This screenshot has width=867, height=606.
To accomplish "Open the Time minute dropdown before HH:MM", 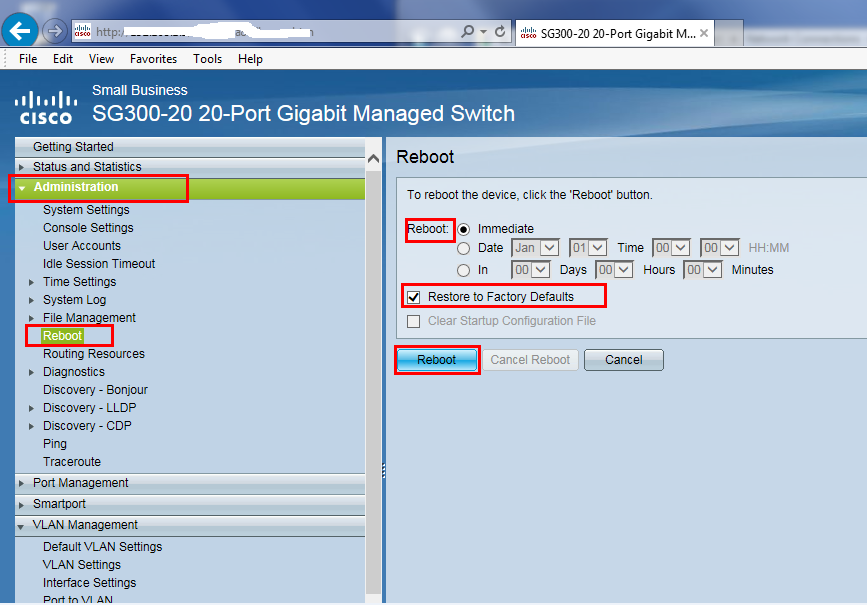I will [719, 248].
